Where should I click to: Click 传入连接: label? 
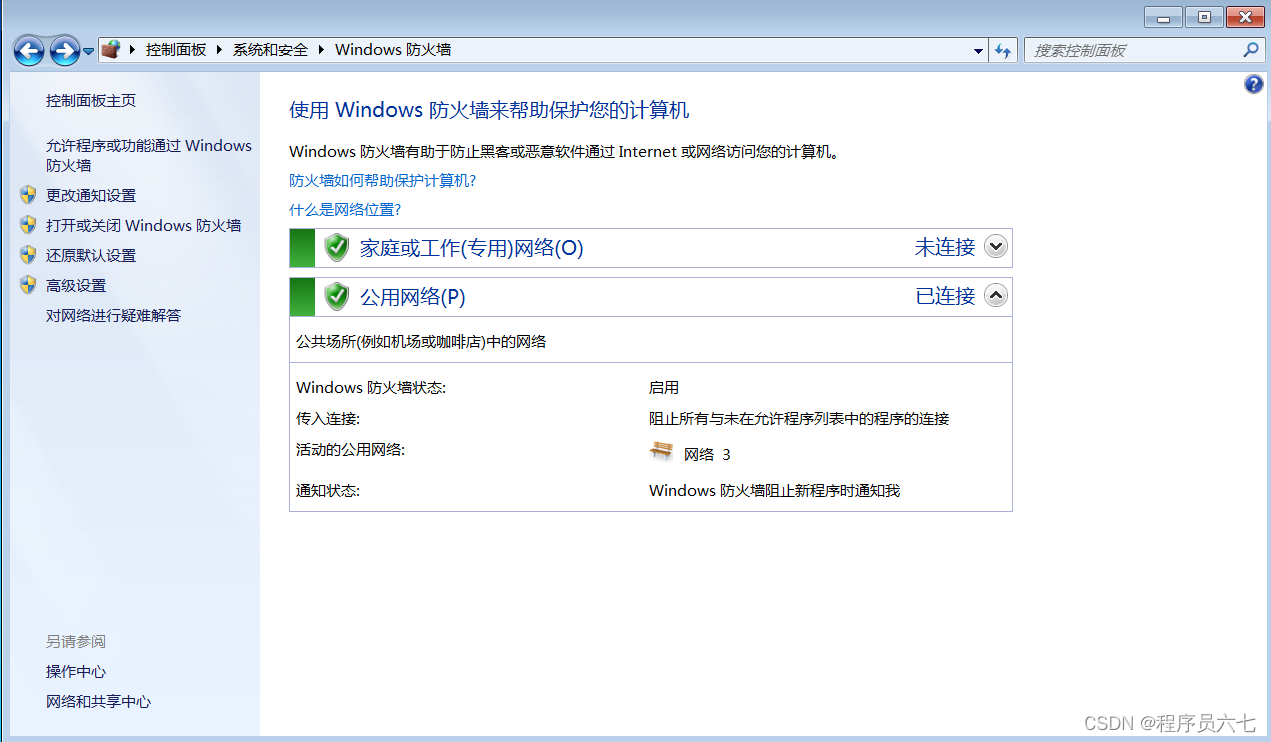tap(328, 419)
